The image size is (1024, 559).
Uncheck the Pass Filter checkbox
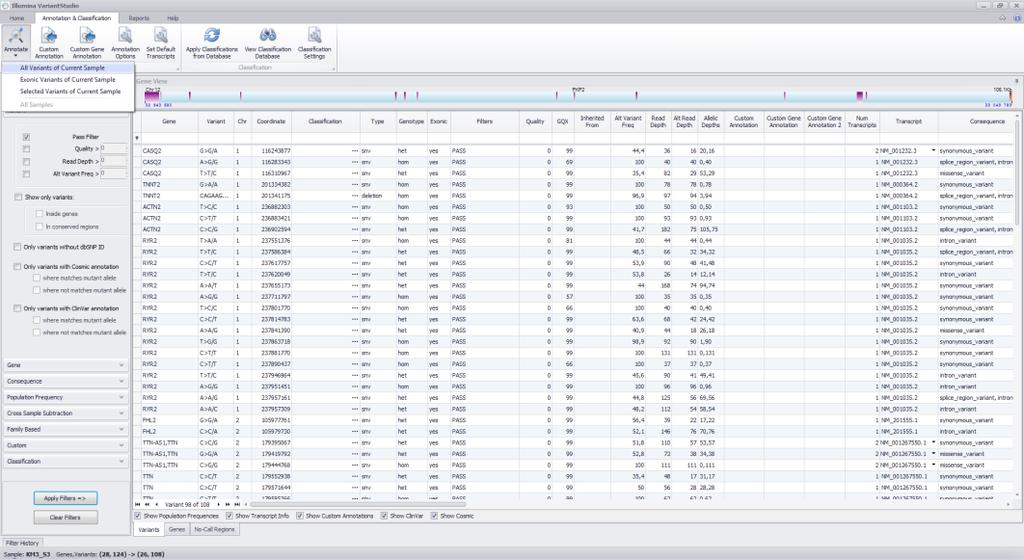pos(26,137)
